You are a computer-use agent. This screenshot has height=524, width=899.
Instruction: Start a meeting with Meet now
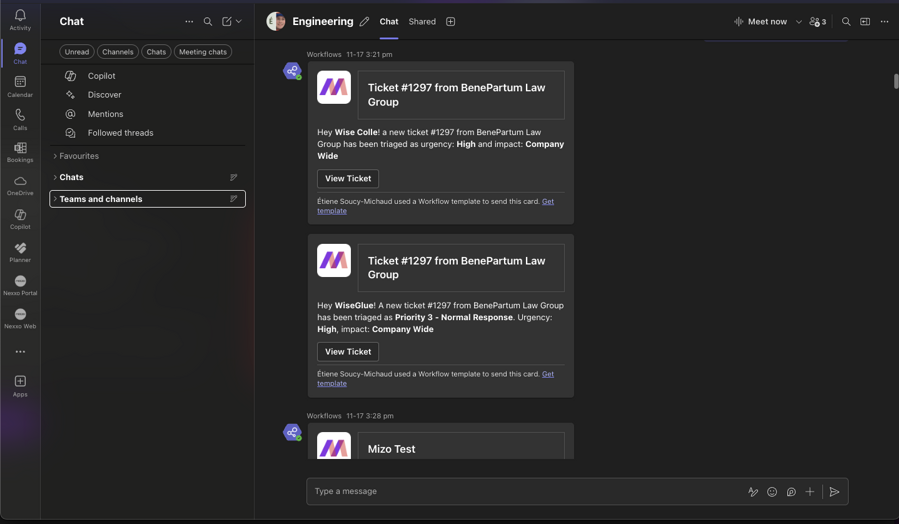[x=760, y=21]
